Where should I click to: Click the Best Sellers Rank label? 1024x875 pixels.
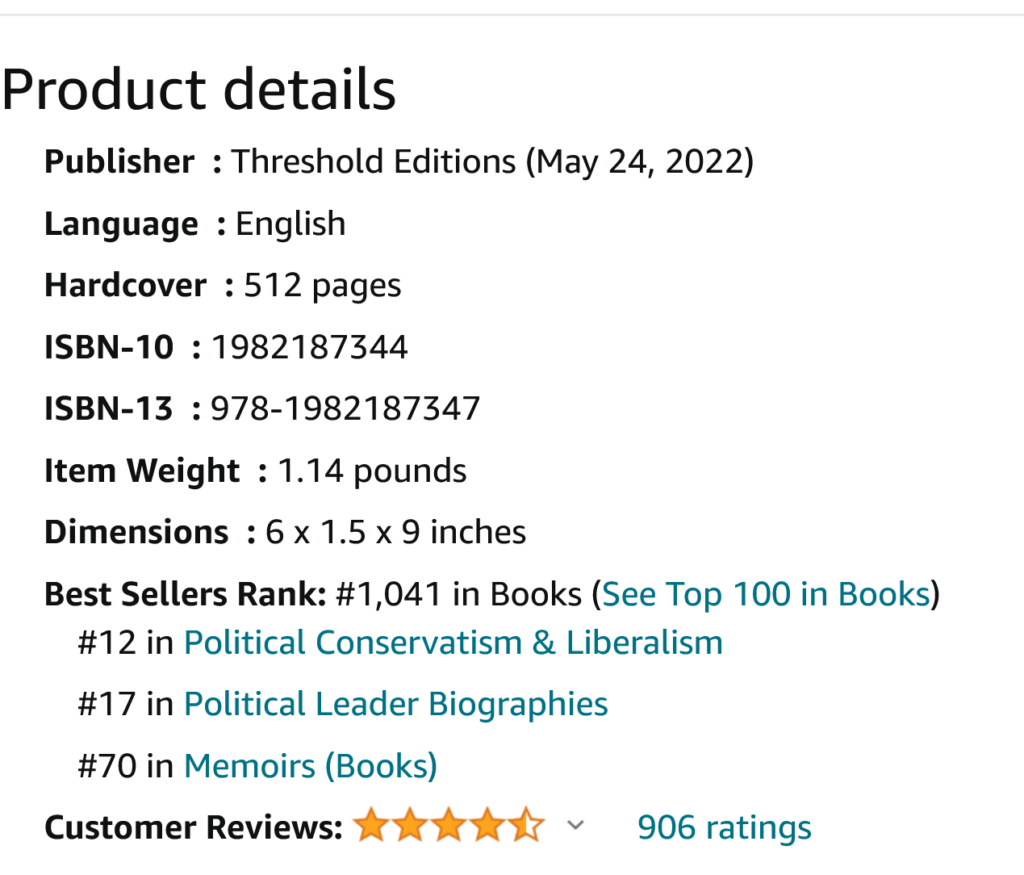186,594
